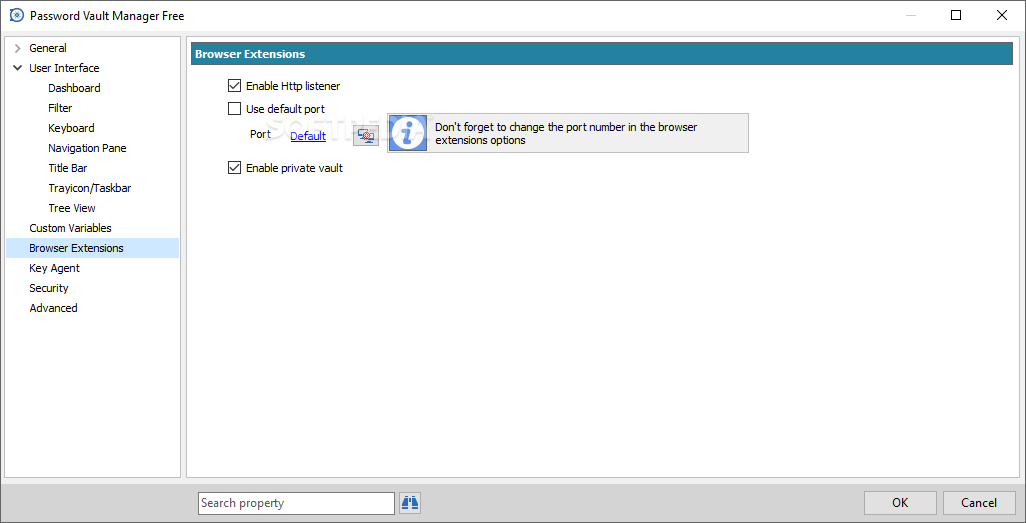Select the Title Bar entry
This screenshot has height=523, width=1026.
point(67,168)
